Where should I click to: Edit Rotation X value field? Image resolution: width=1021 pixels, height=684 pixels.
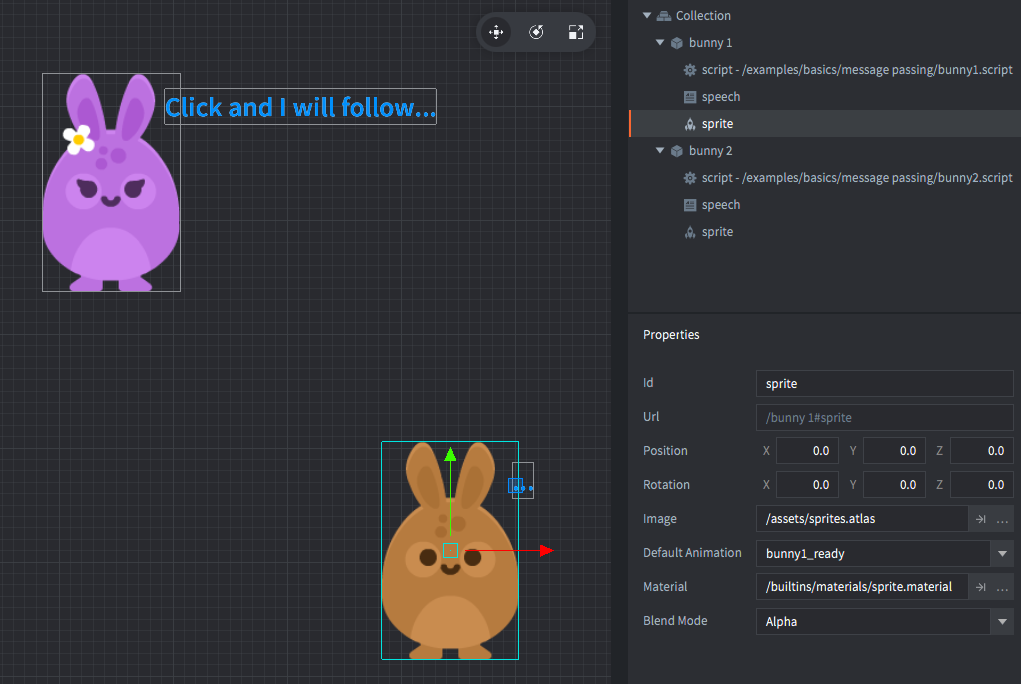pyautogui.click(x=807, y=485)
